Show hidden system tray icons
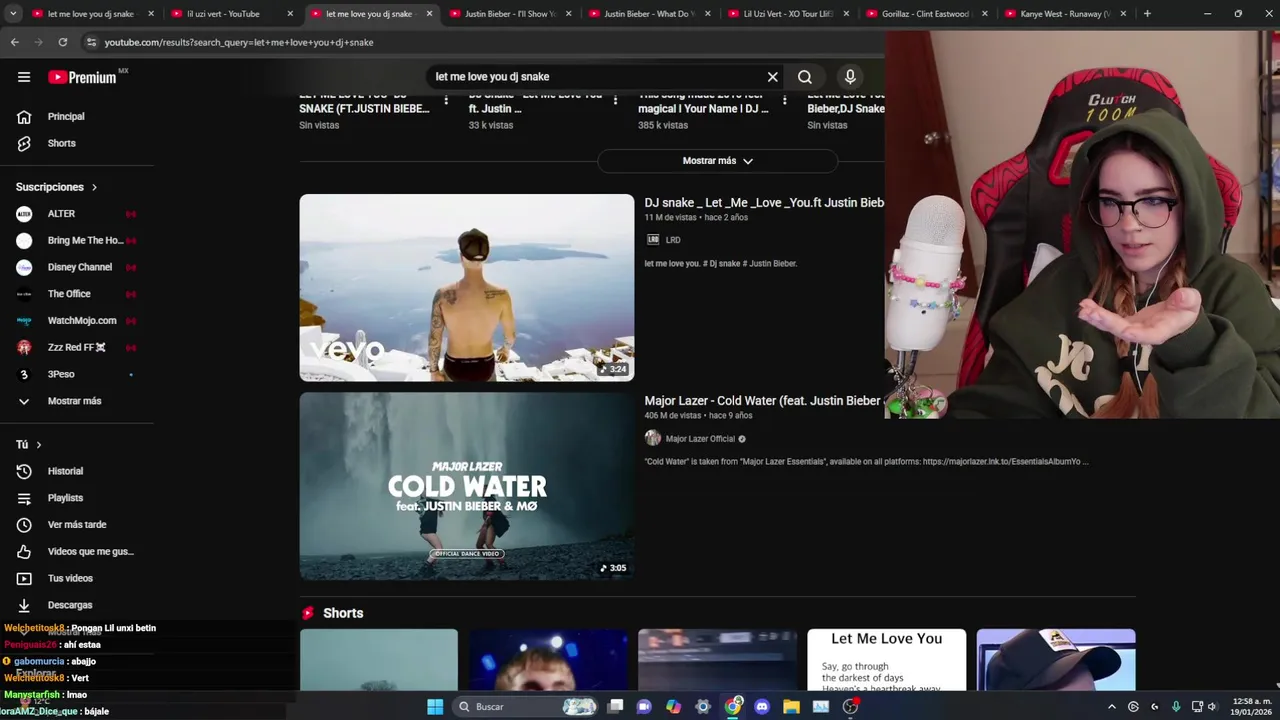The image size is (1280, 720). click(1111, 707)
